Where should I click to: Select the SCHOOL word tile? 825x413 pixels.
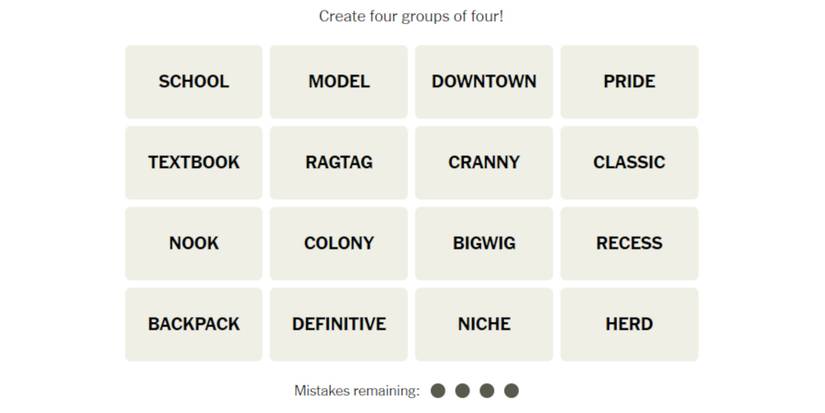(193, 81)
